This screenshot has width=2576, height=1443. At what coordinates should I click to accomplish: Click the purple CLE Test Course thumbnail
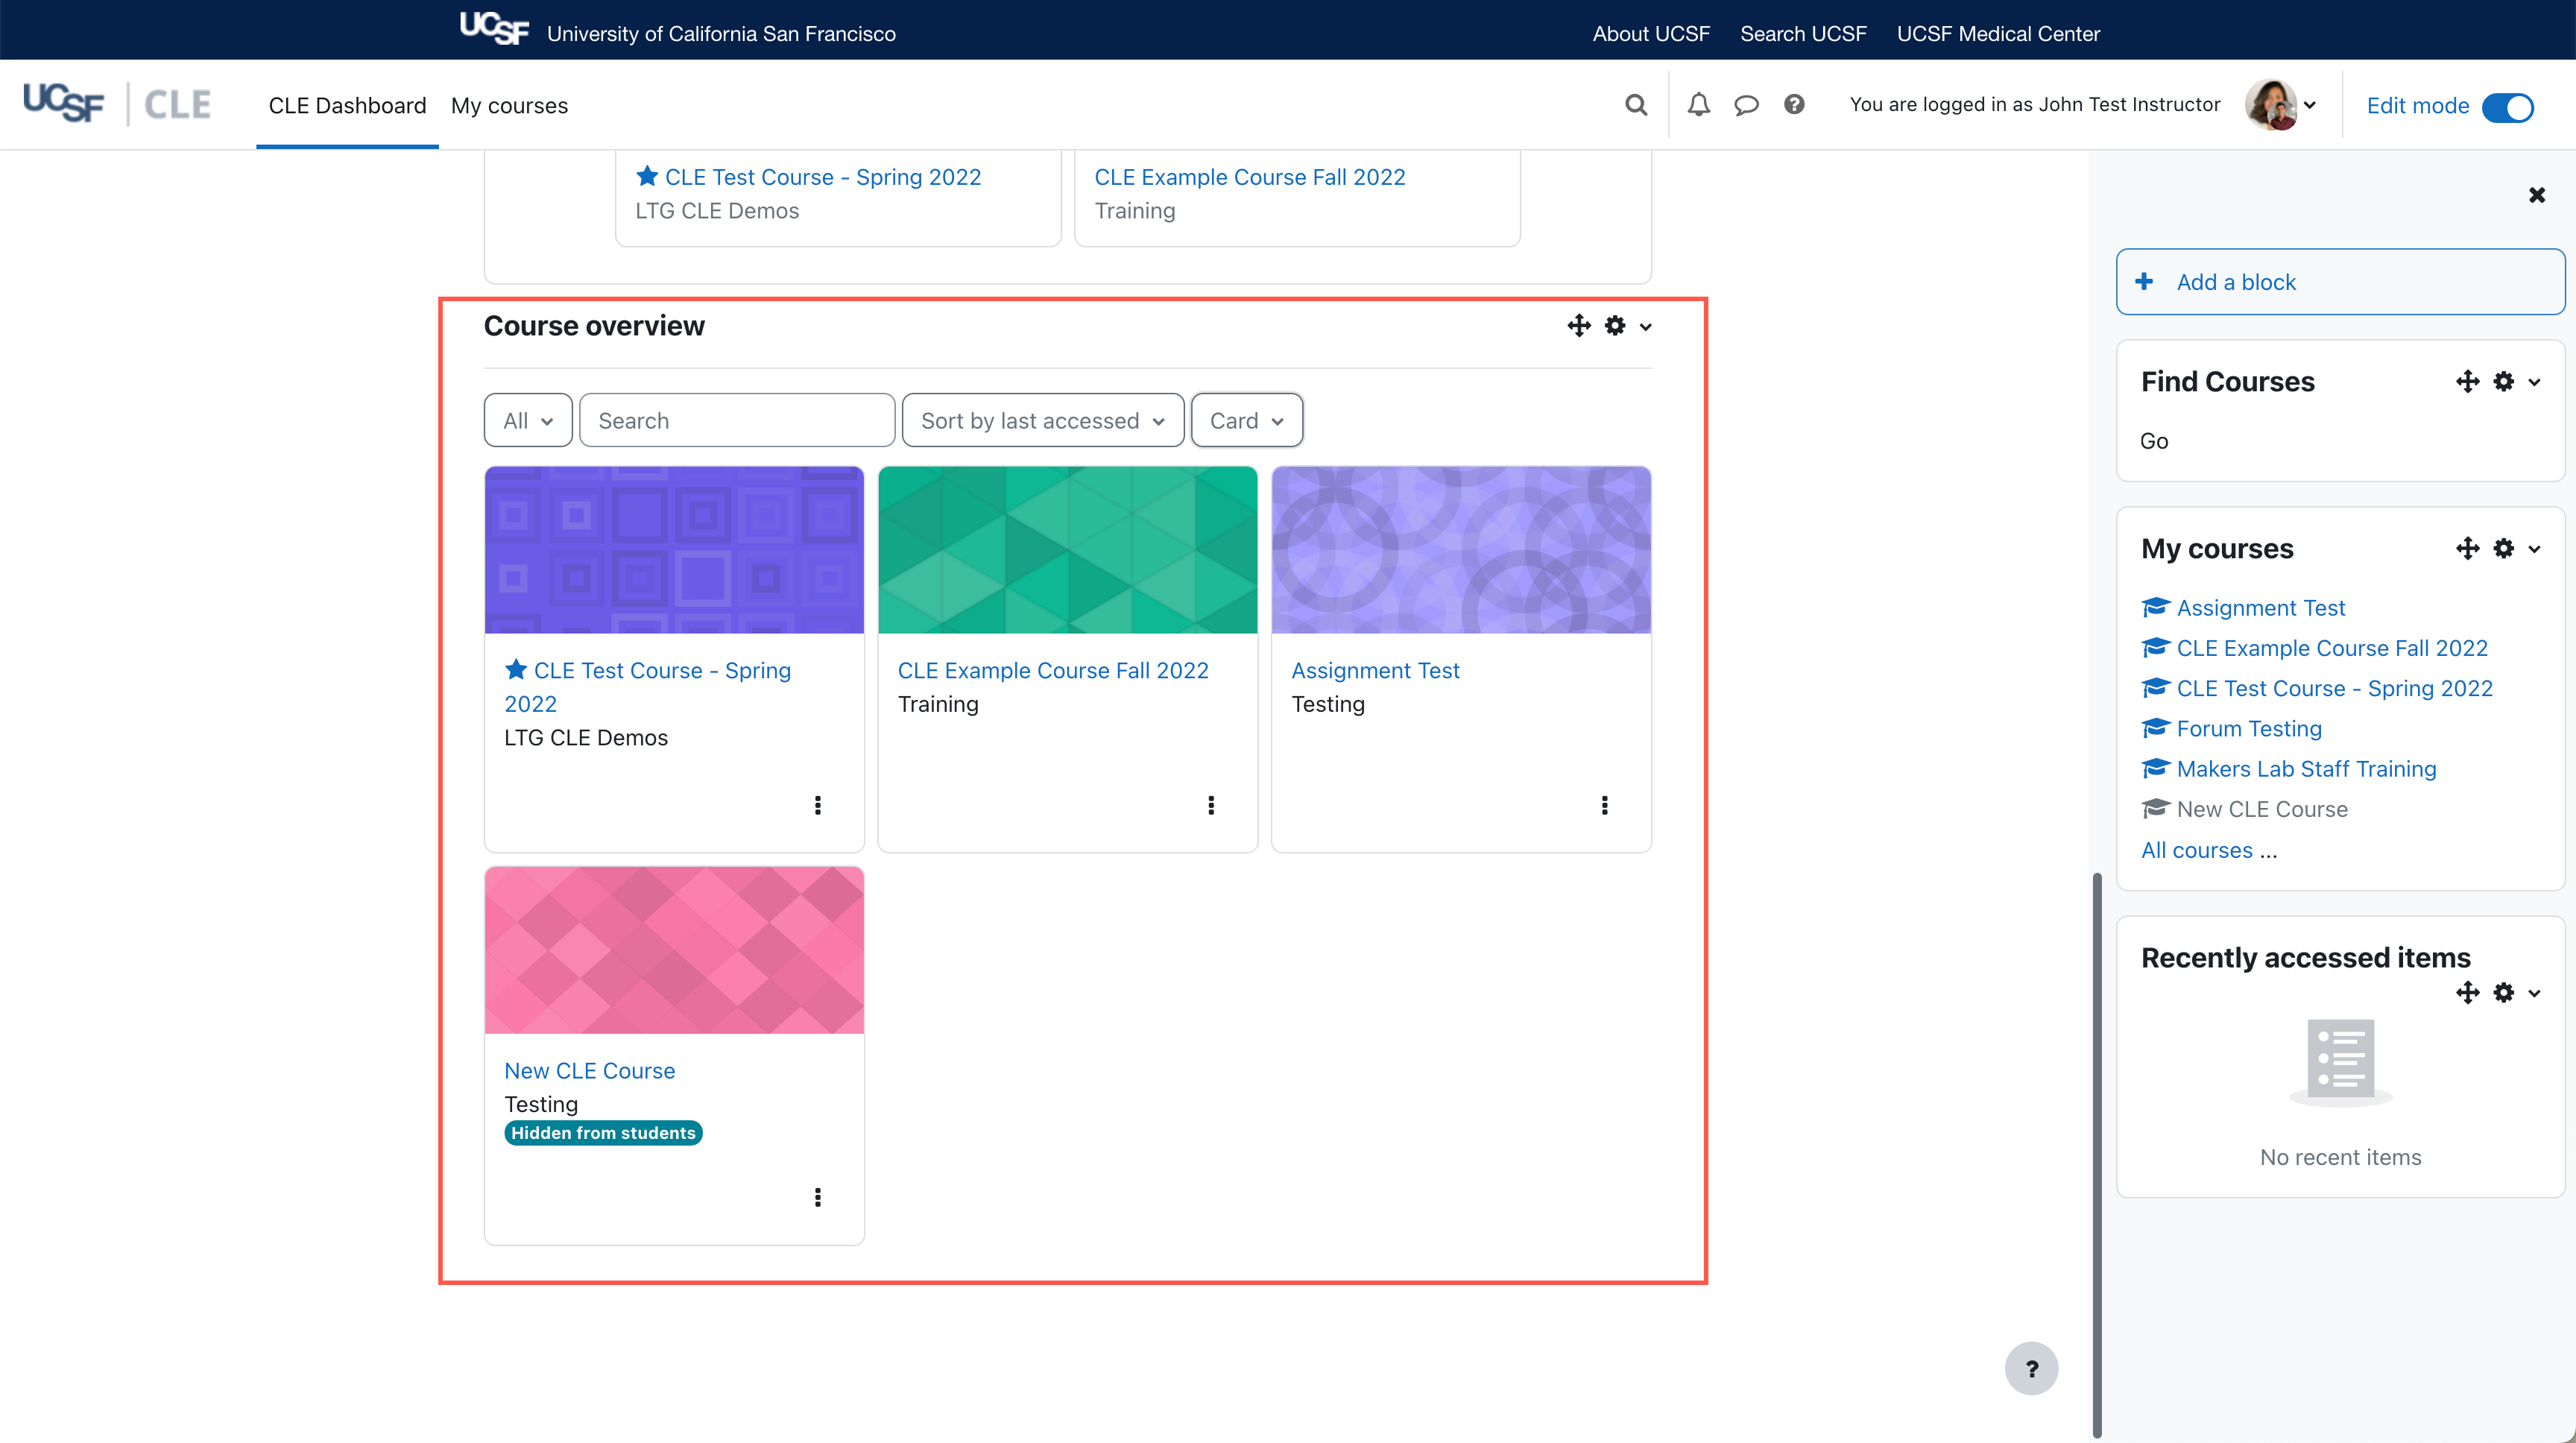674,549
